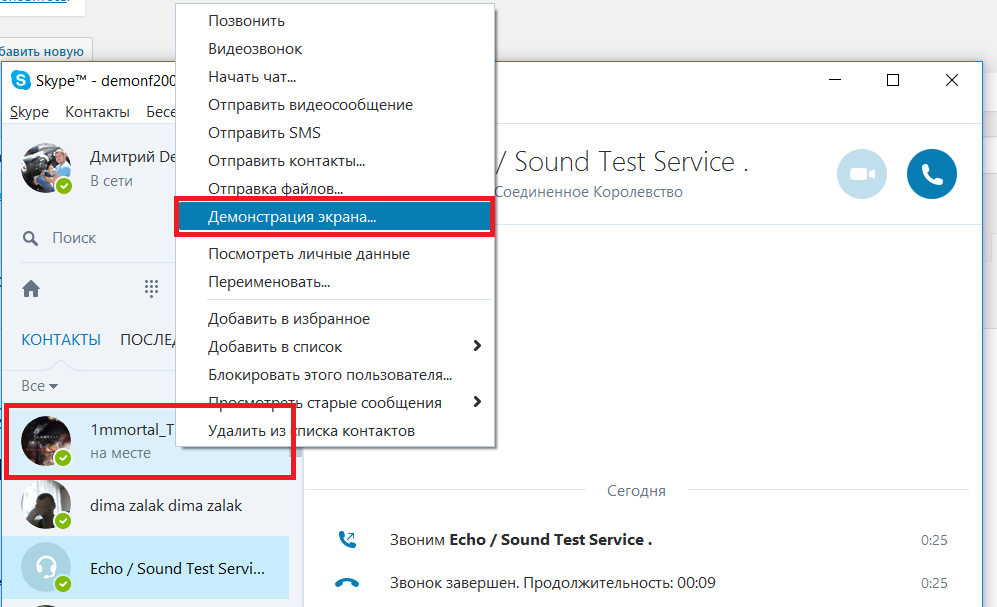Open Дмитрий's profile avatar
The width and height of the screenshot is (997, 607).
[x=46, y=168]
